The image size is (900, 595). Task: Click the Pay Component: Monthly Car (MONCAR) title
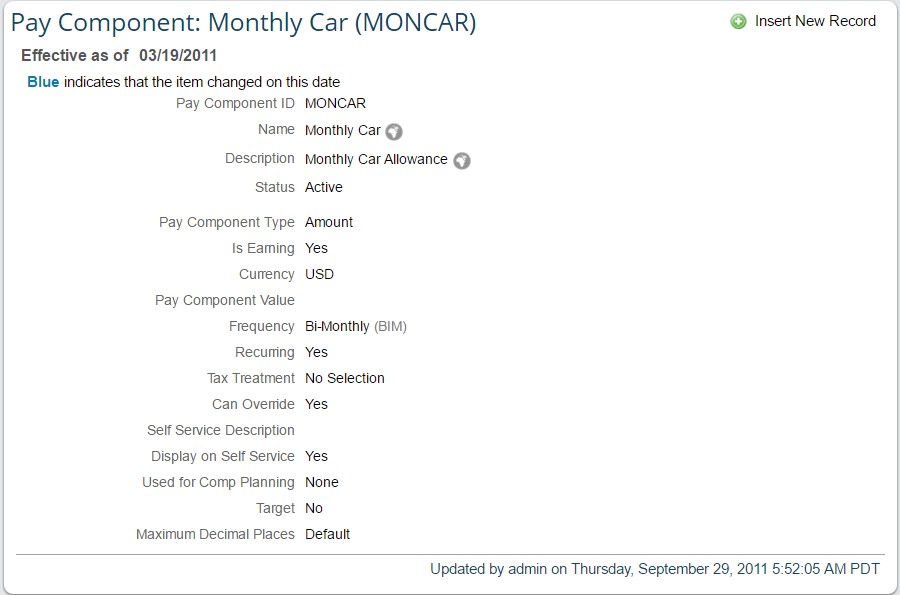(x=243, y=23)
